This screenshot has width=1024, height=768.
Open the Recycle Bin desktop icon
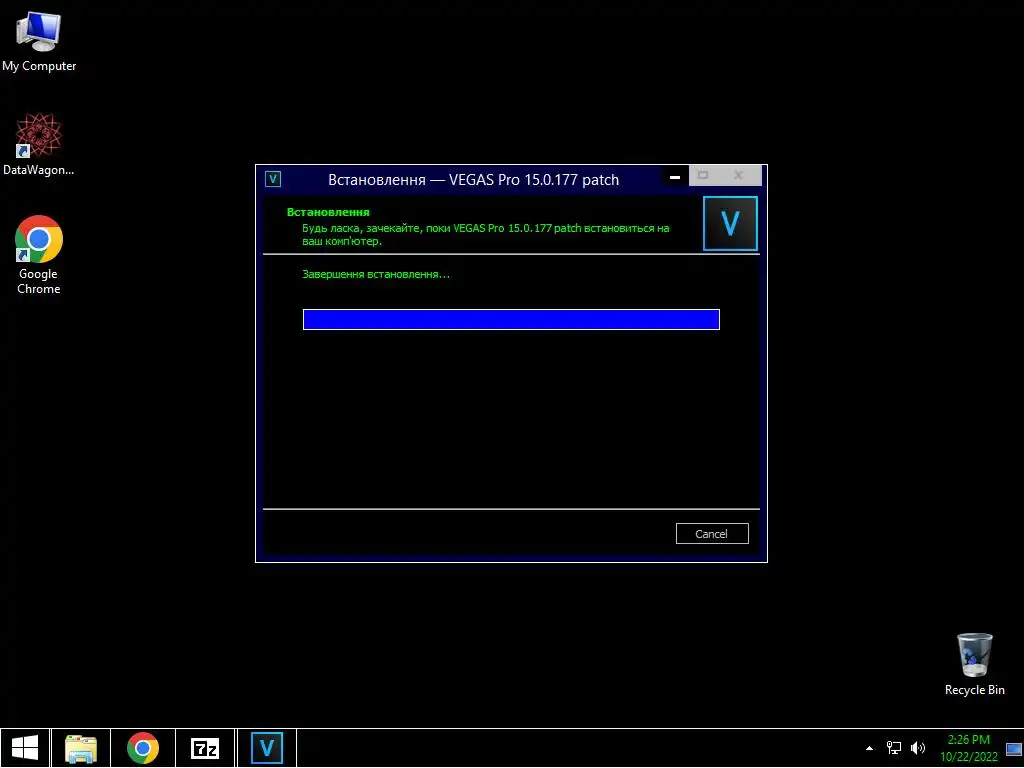point(974,664)
